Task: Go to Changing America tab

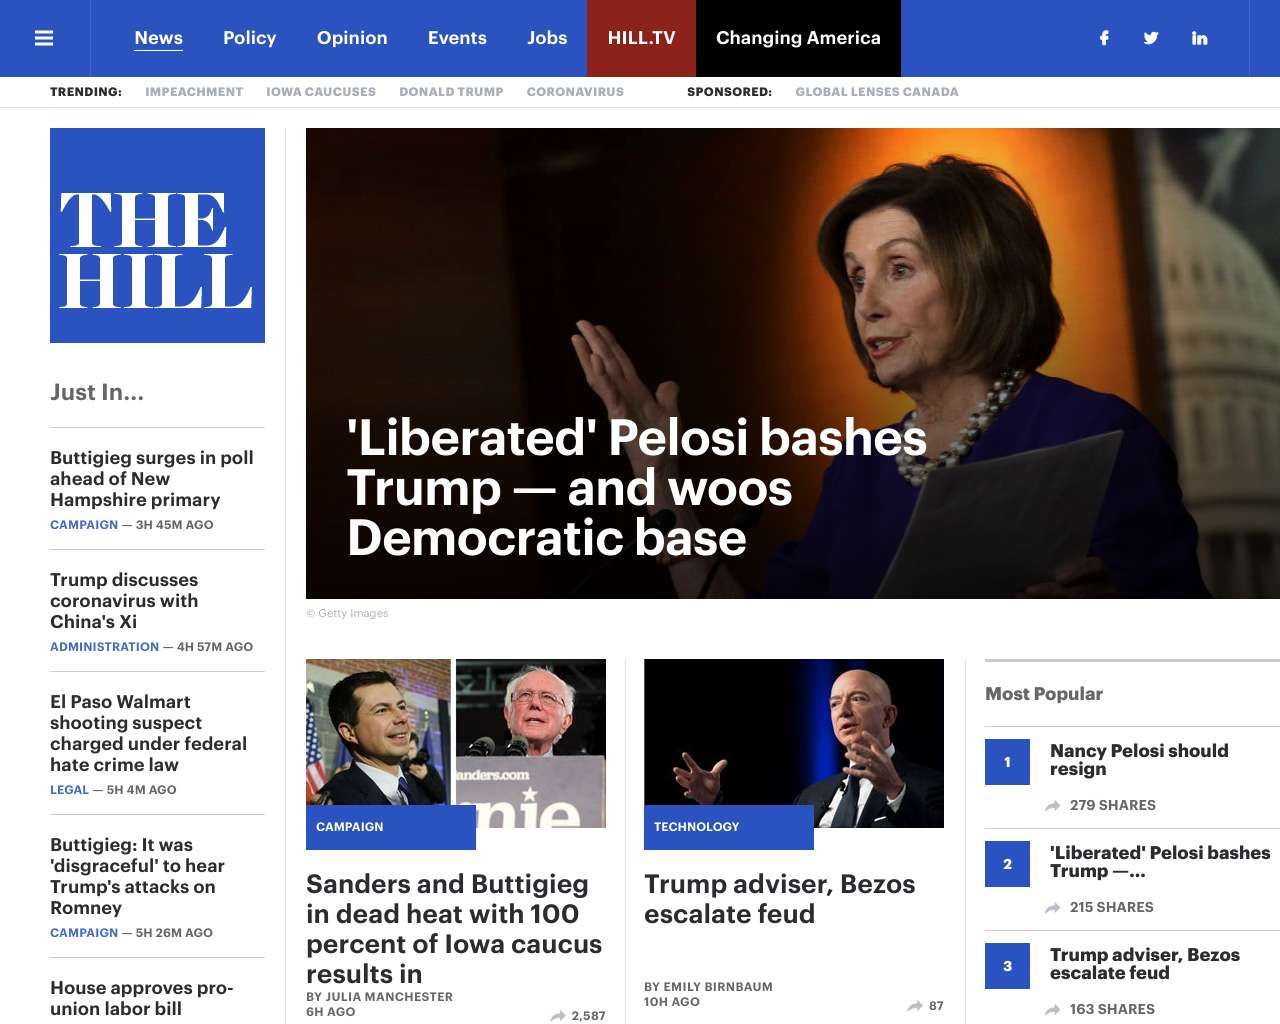Action: [798, 38]
